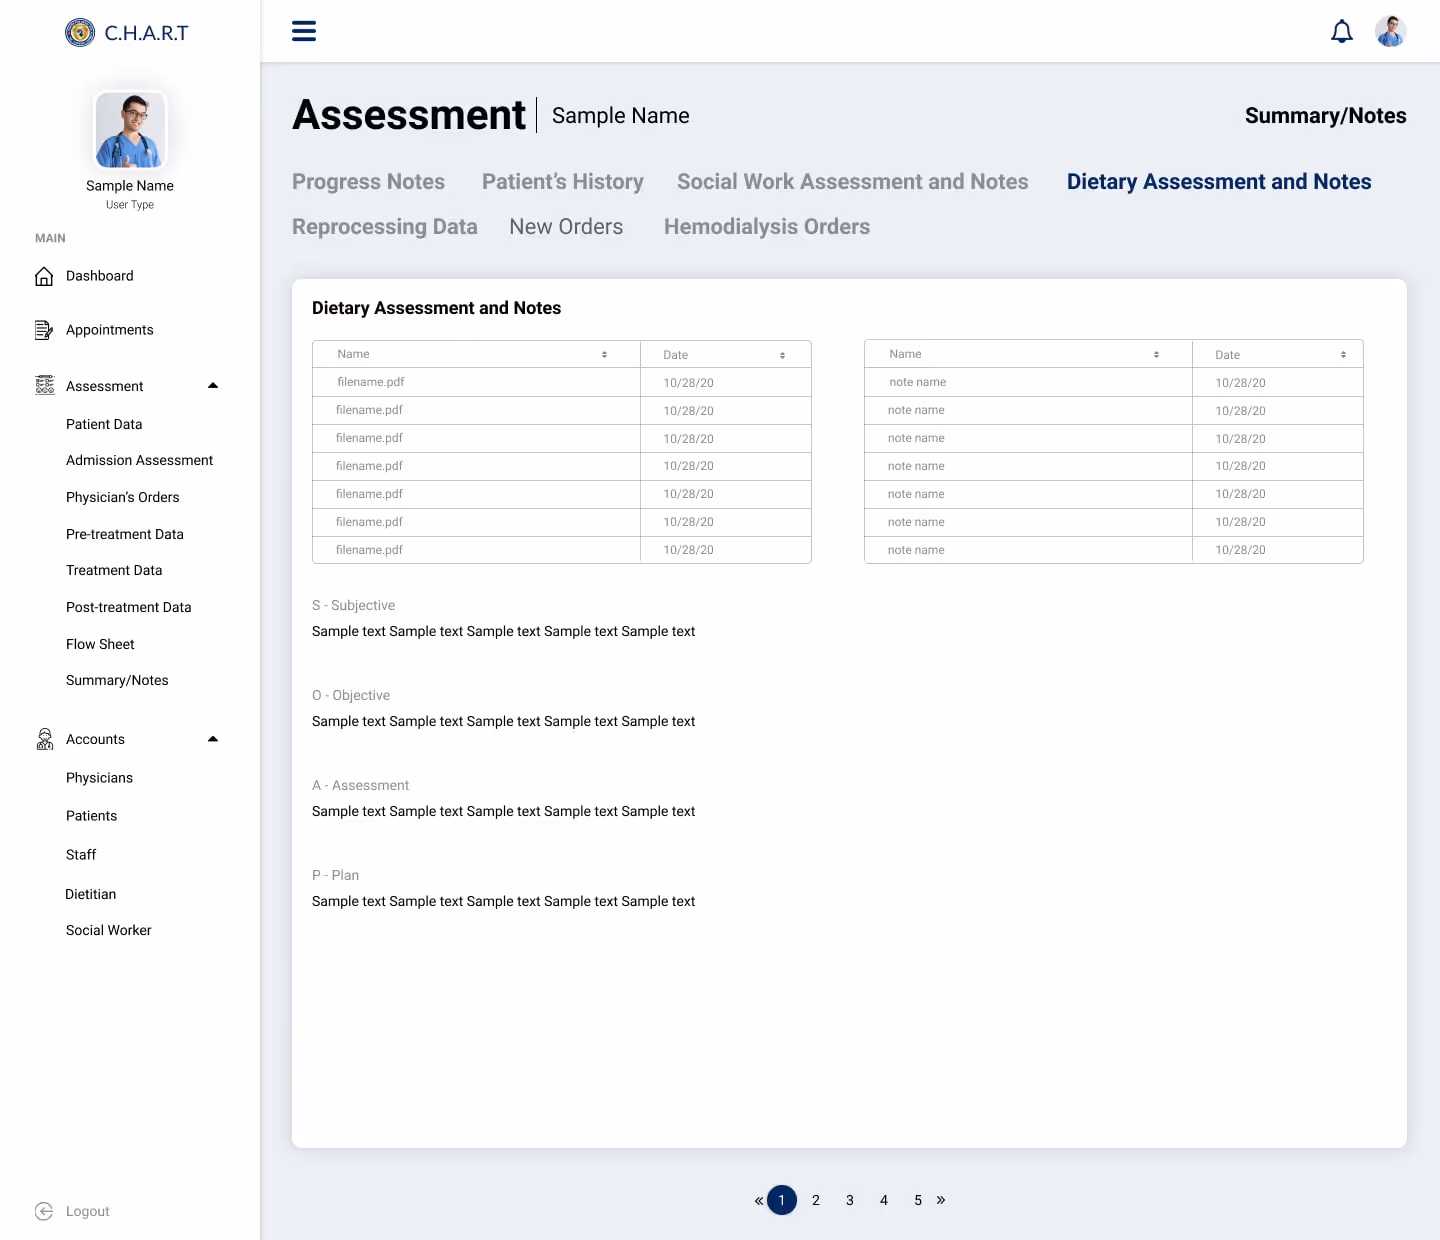Switch to Reprocessing Data tab
This screenshot has height=1240, width=1440.
[x=385, y=227]
